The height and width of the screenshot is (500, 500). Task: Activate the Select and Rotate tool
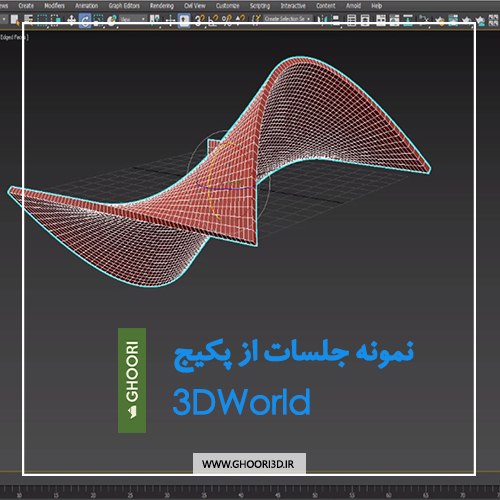coord(85,21)
